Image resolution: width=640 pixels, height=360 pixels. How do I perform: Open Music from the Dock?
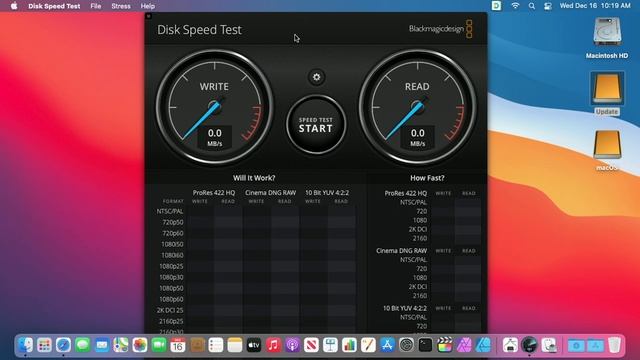(273, 345)
